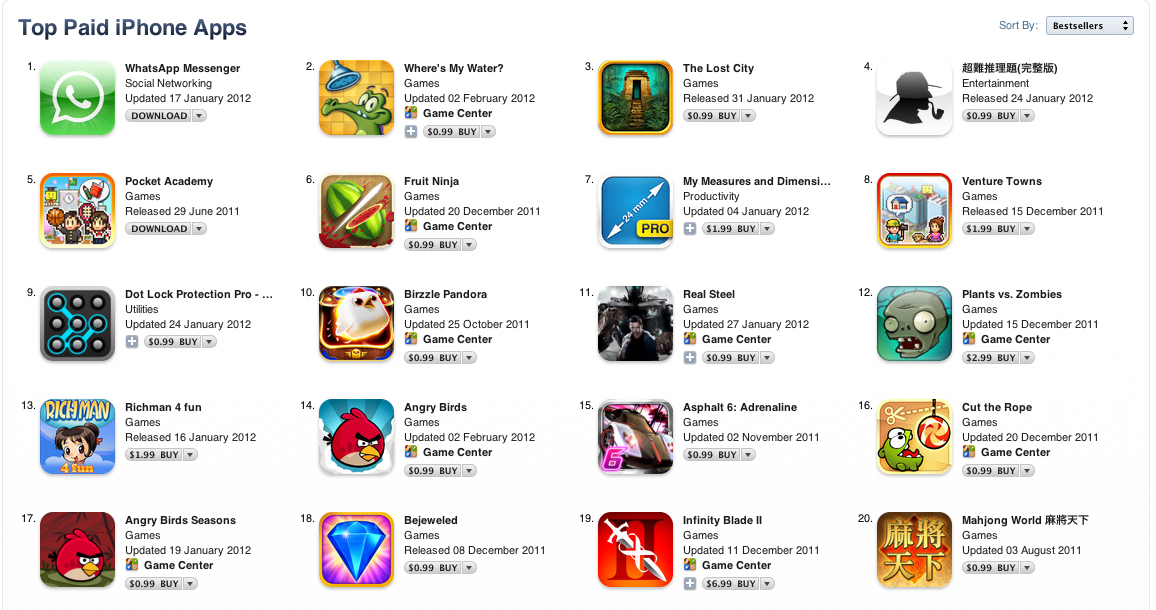Expand arrow next to WhatsApp Download button

[x=199, y=116]
